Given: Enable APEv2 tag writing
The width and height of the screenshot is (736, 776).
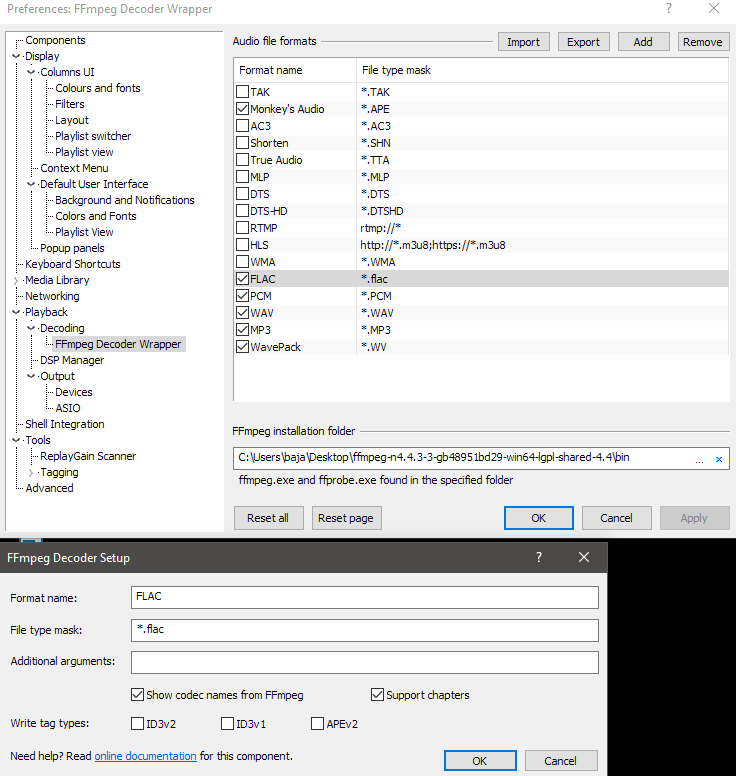Looking at the screenshot, I should coord(317,724).
